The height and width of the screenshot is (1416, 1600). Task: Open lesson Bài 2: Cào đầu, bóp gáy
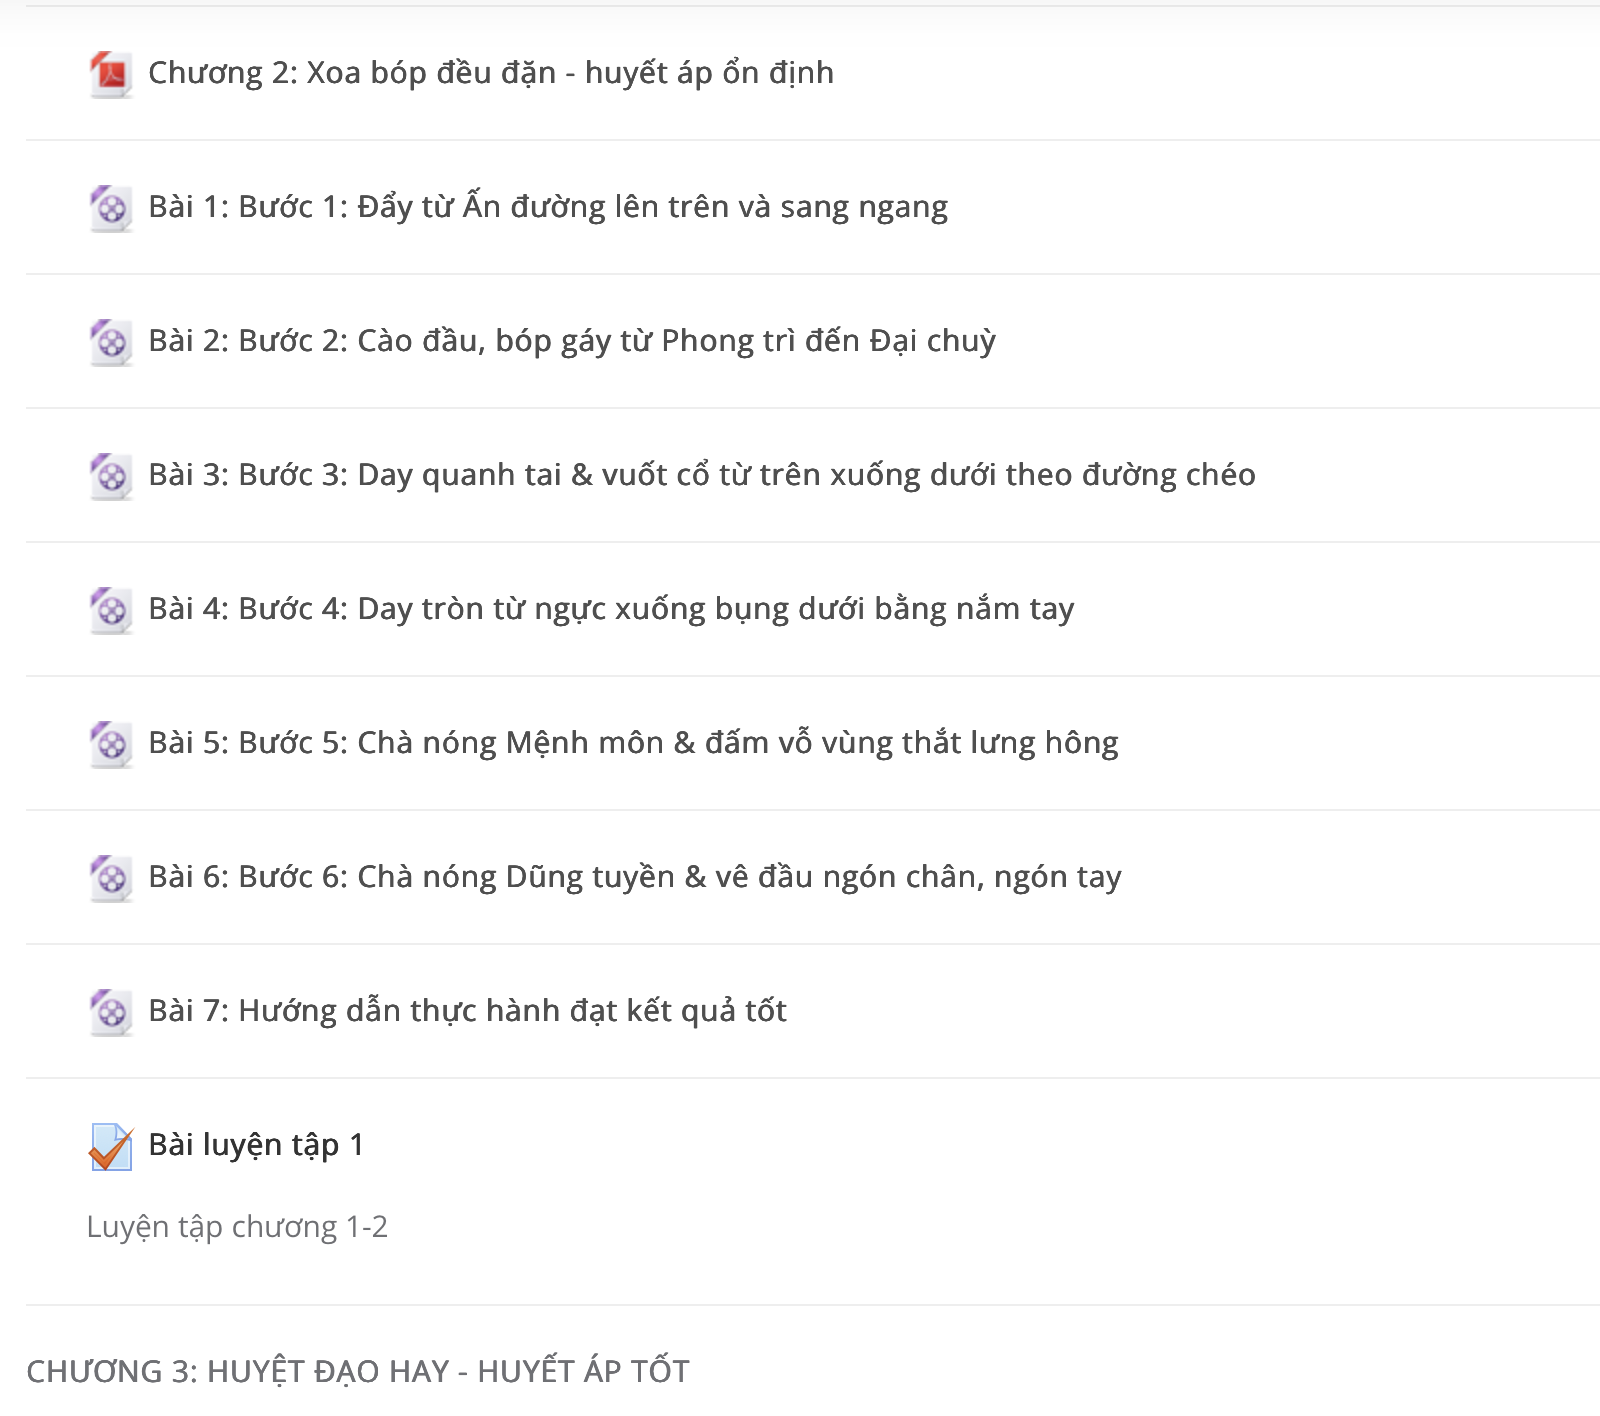coord(572,341)
